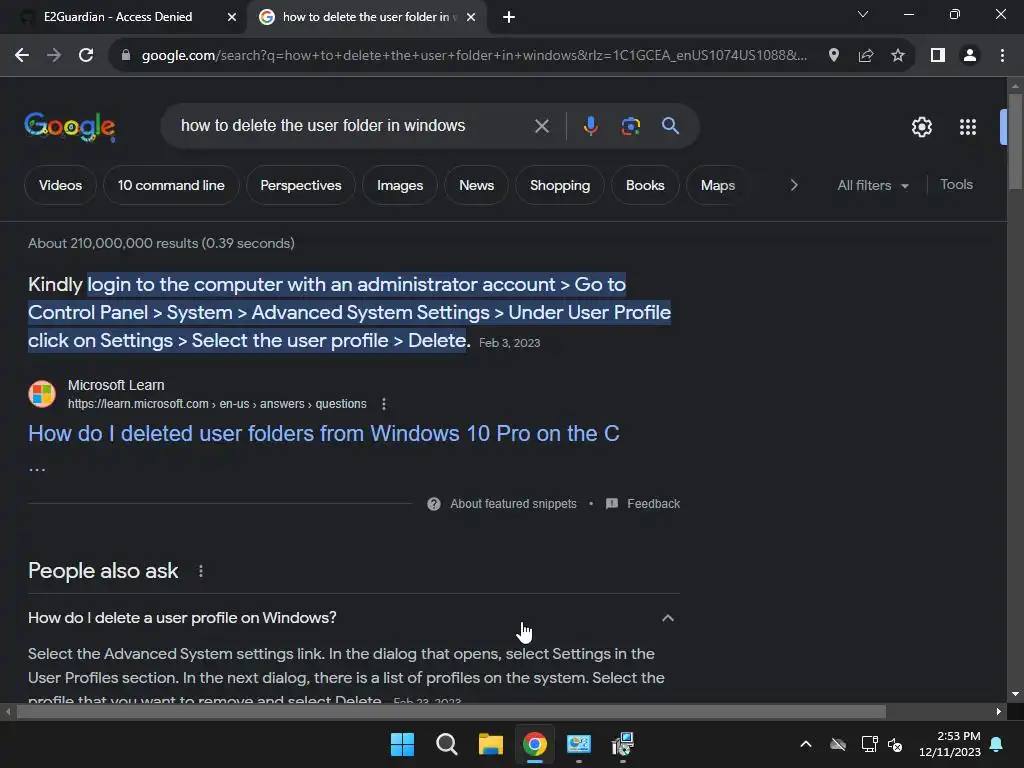
Task: Filter results by Perspectives
Action: point(300,185)
